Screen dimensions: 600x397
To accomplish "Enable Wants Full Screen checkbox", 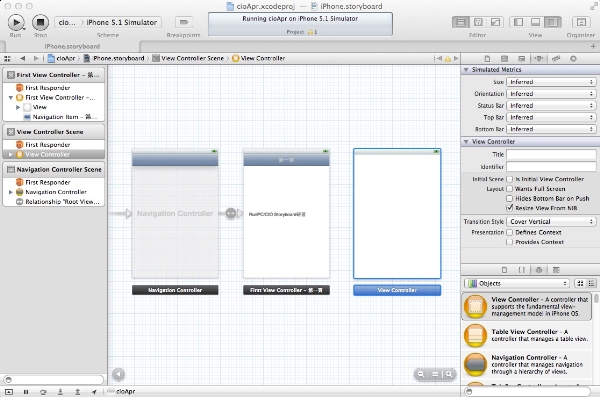I will click(509, 189).
